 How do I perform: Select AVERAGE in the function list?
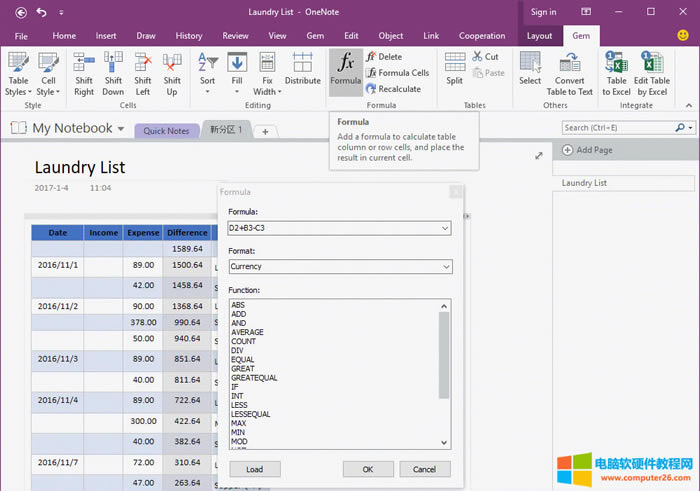(247, 332)
